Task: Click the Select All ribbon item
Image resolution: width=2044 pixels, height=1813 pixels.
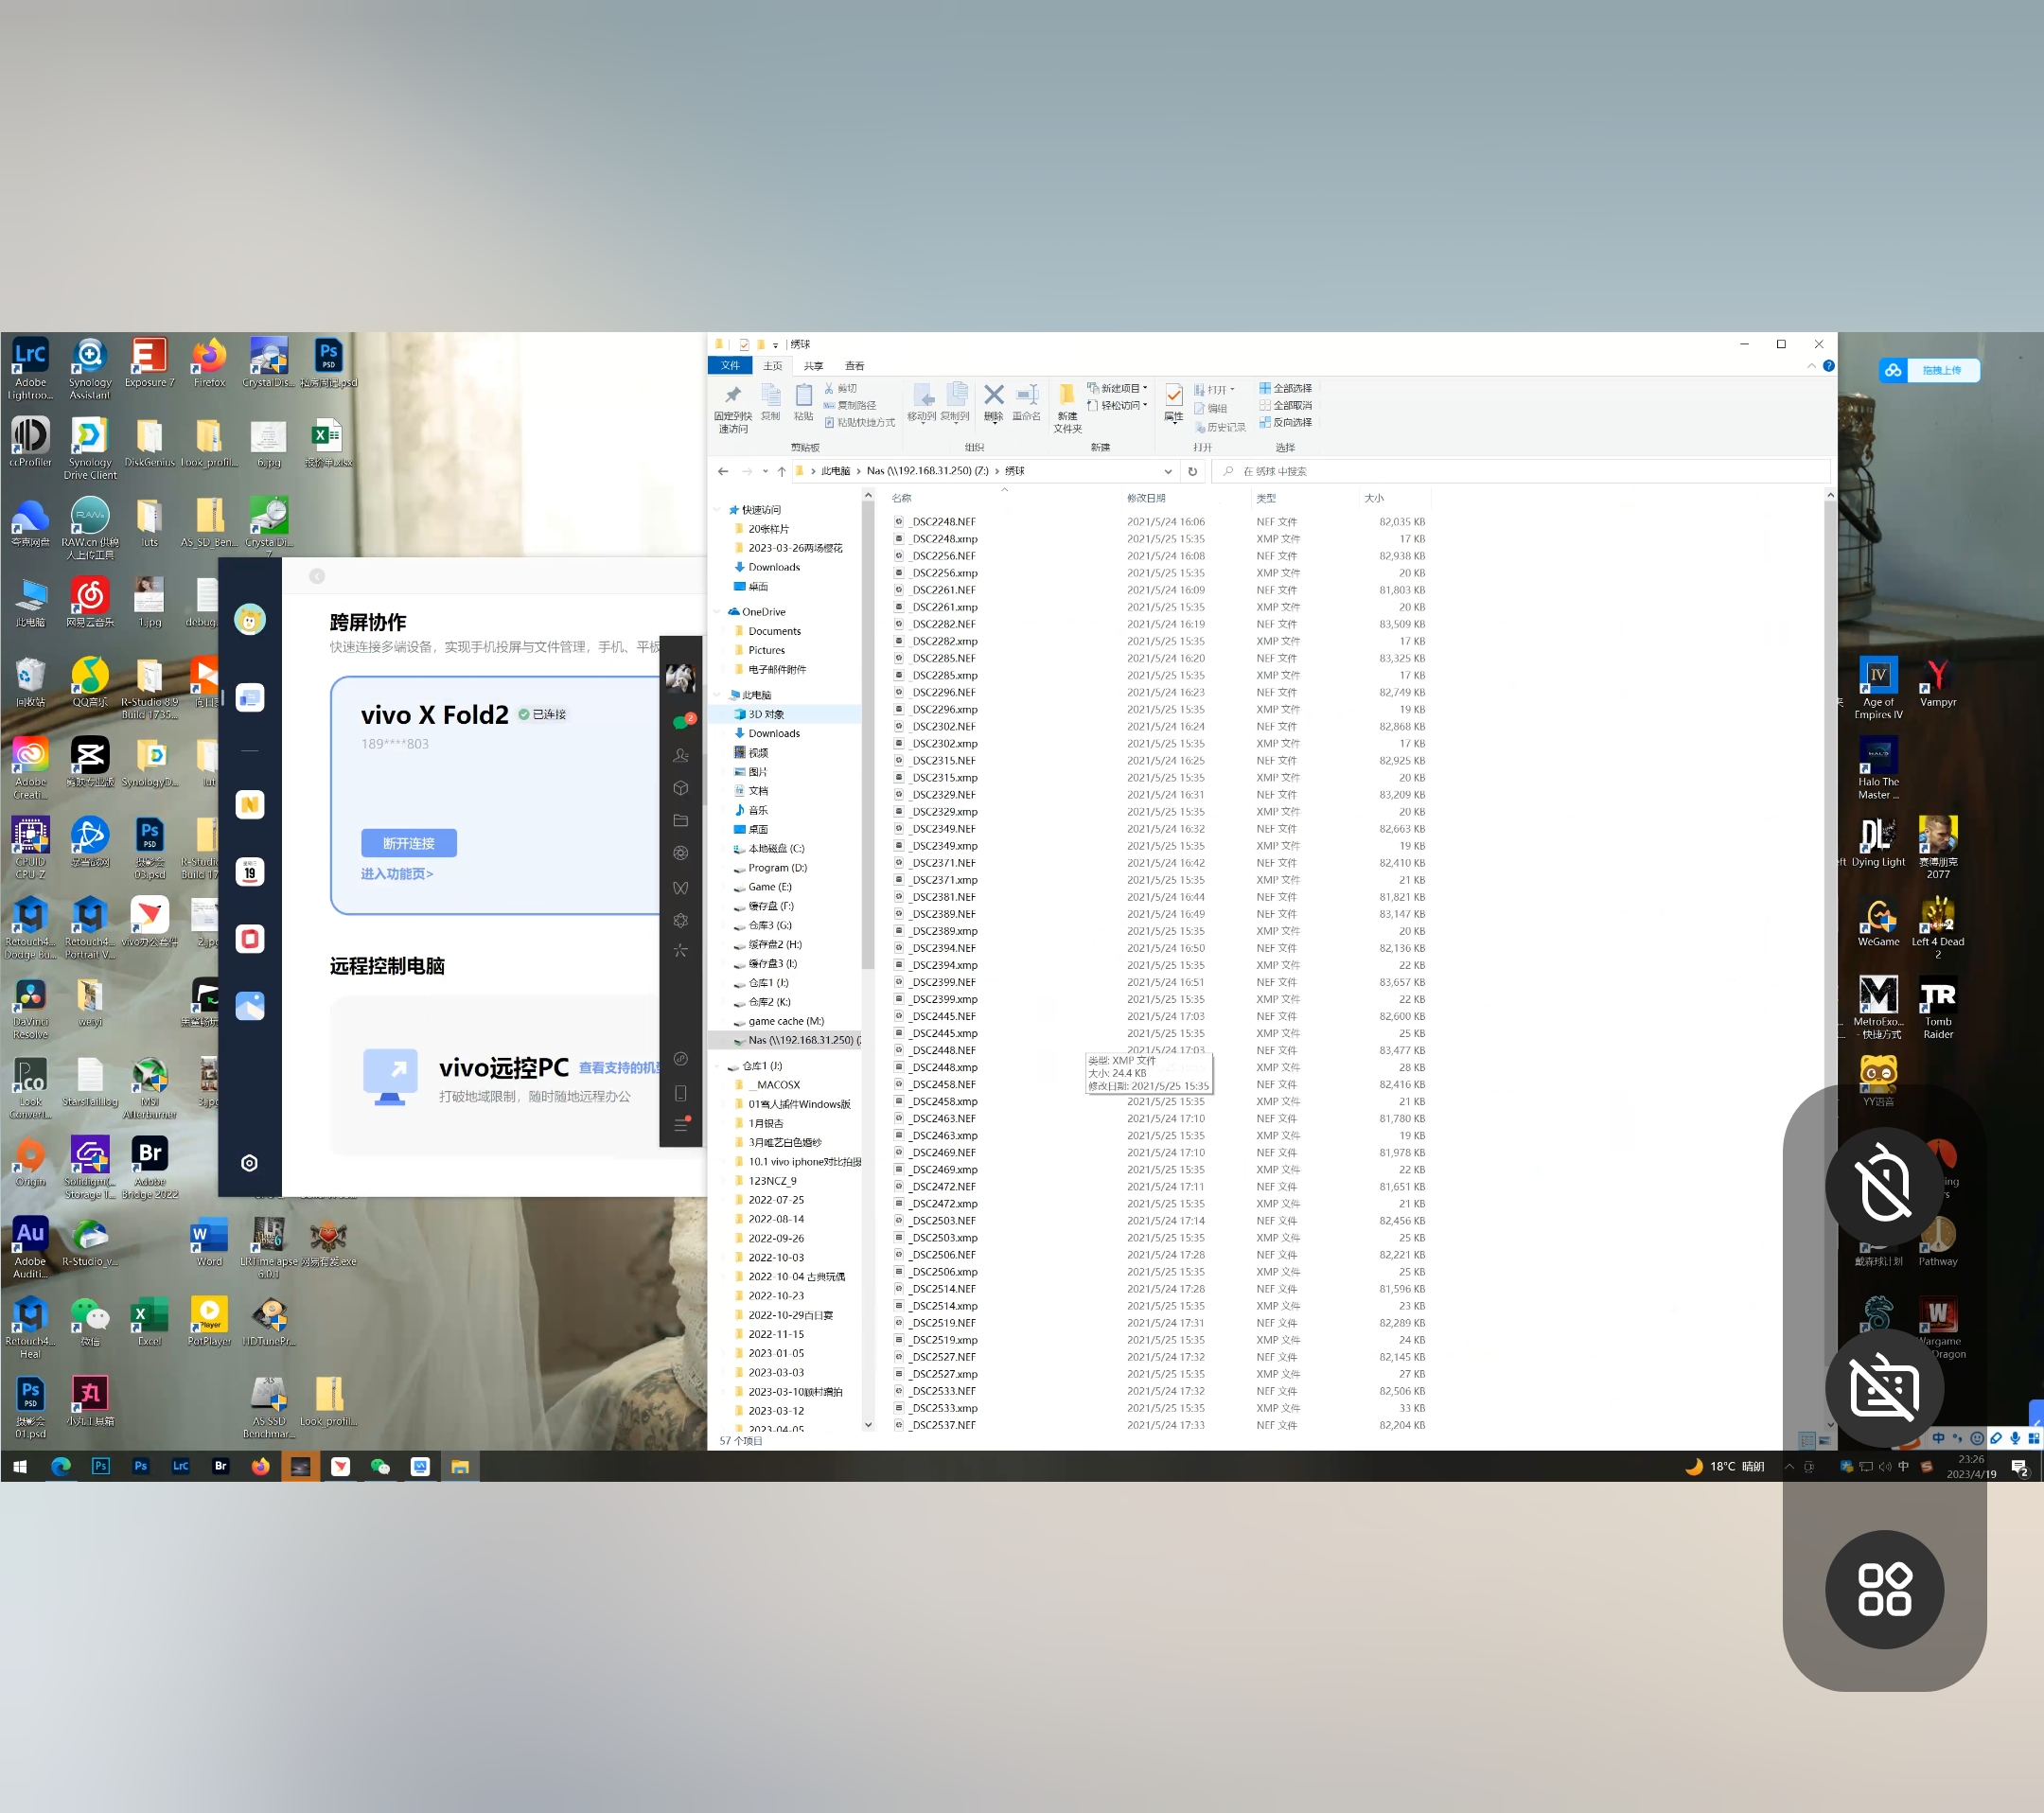Action: pyautogui.click(x=1285, y=388)
